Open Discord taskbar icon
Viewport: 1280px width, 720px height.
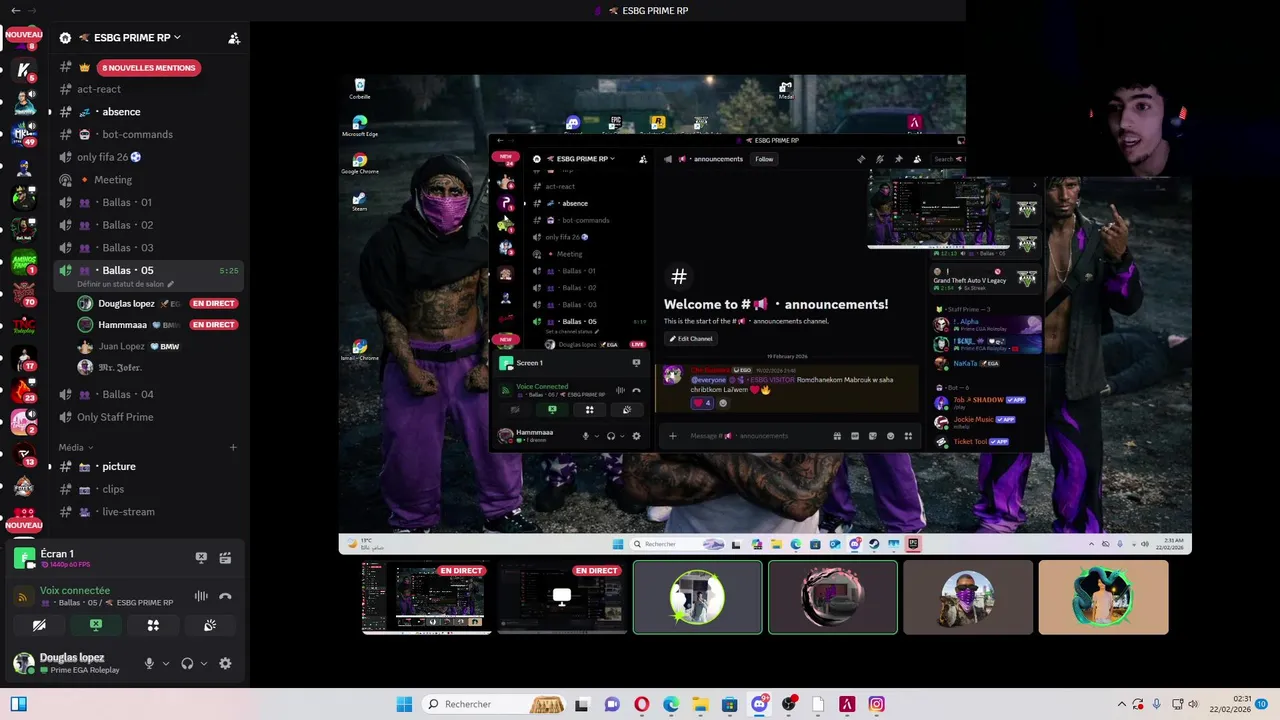(x=759, y=704)
